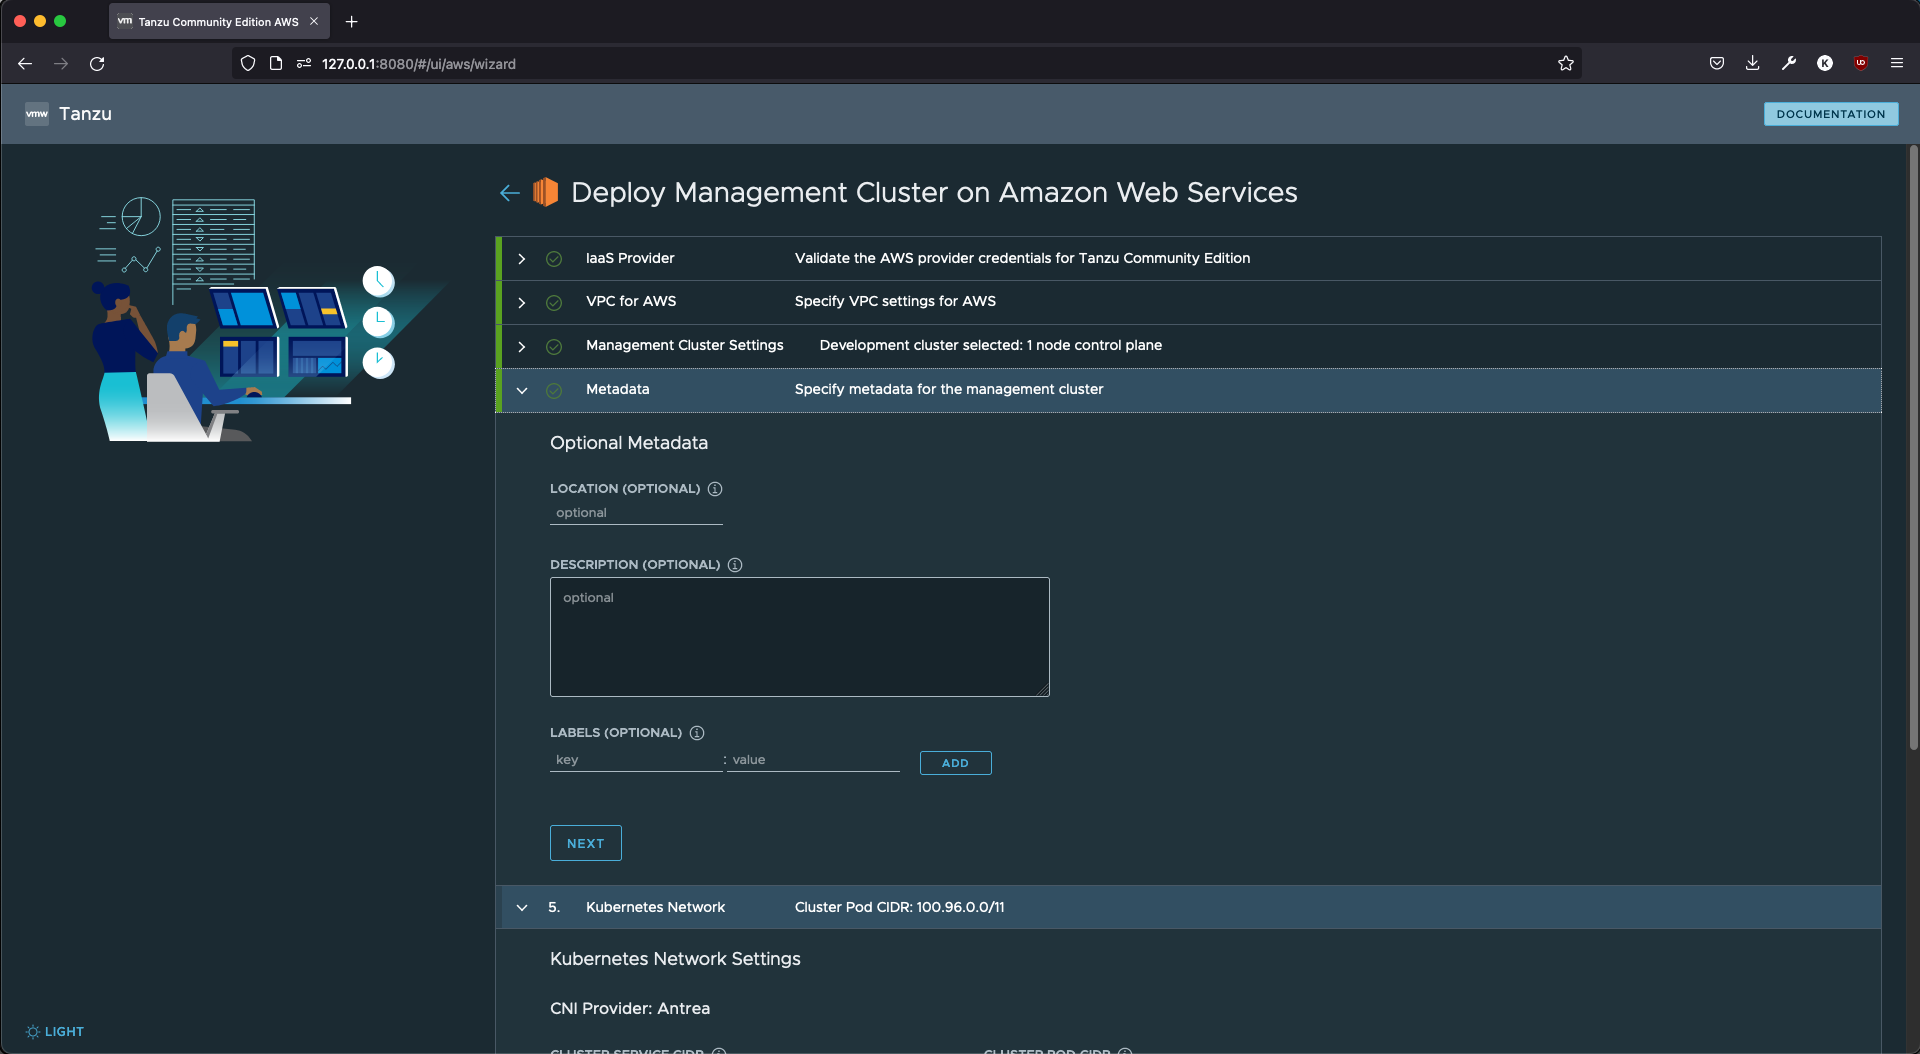This screenshot has height=1054, width=1920.
Task: Switch to Light theme
Action: [55, 1031]
